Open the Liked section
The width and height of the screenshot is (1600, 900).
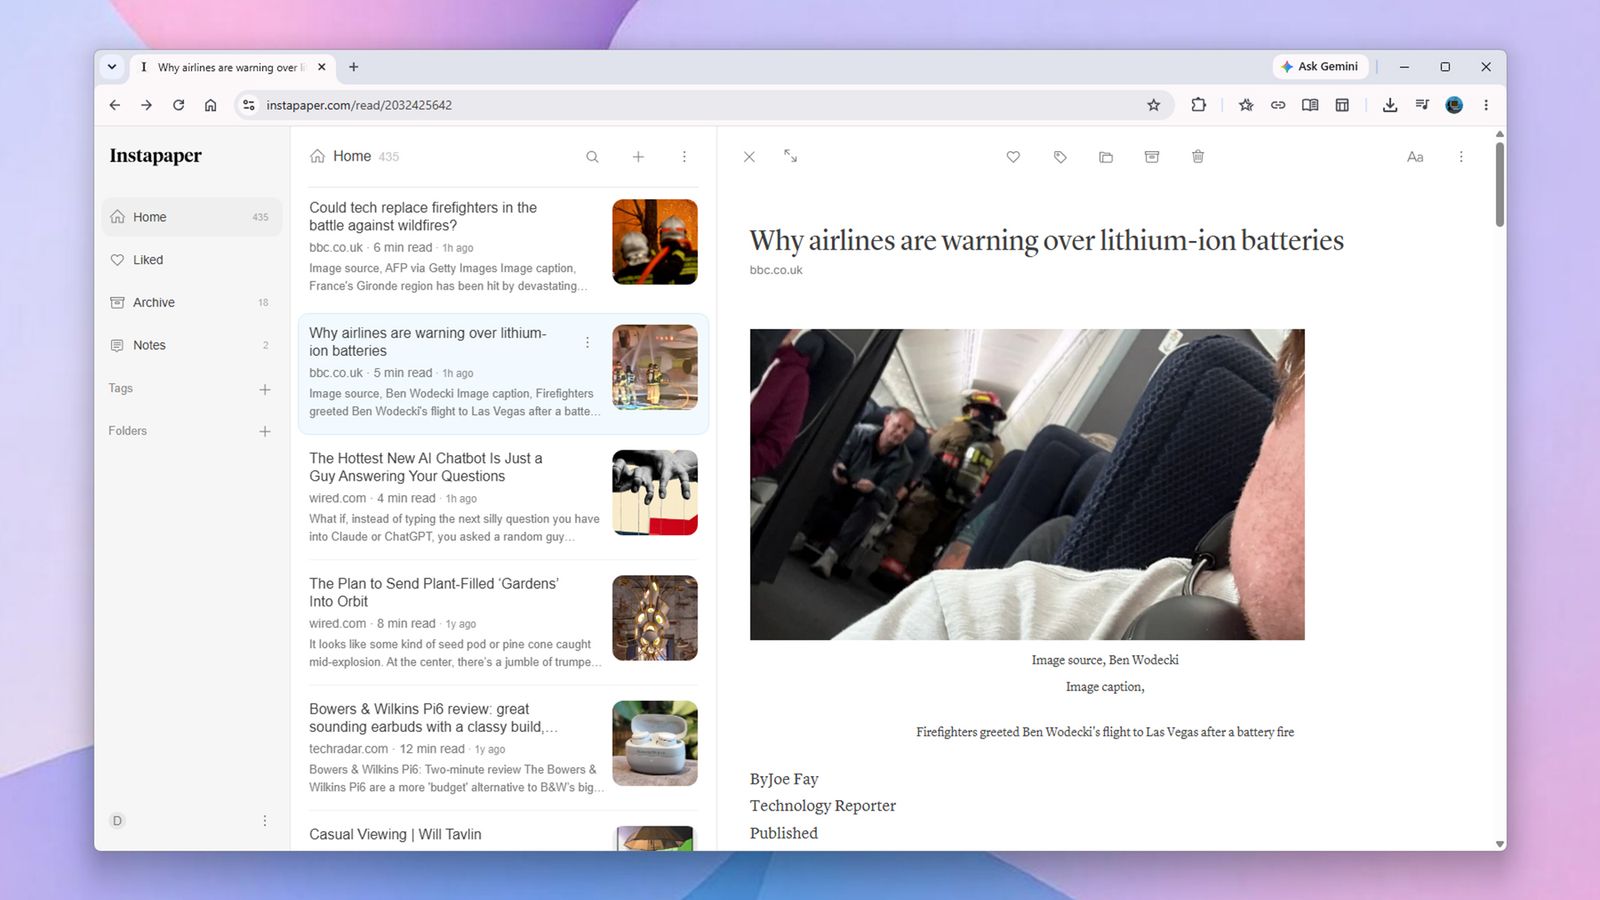pyautogui.click(x=192, y=260)
